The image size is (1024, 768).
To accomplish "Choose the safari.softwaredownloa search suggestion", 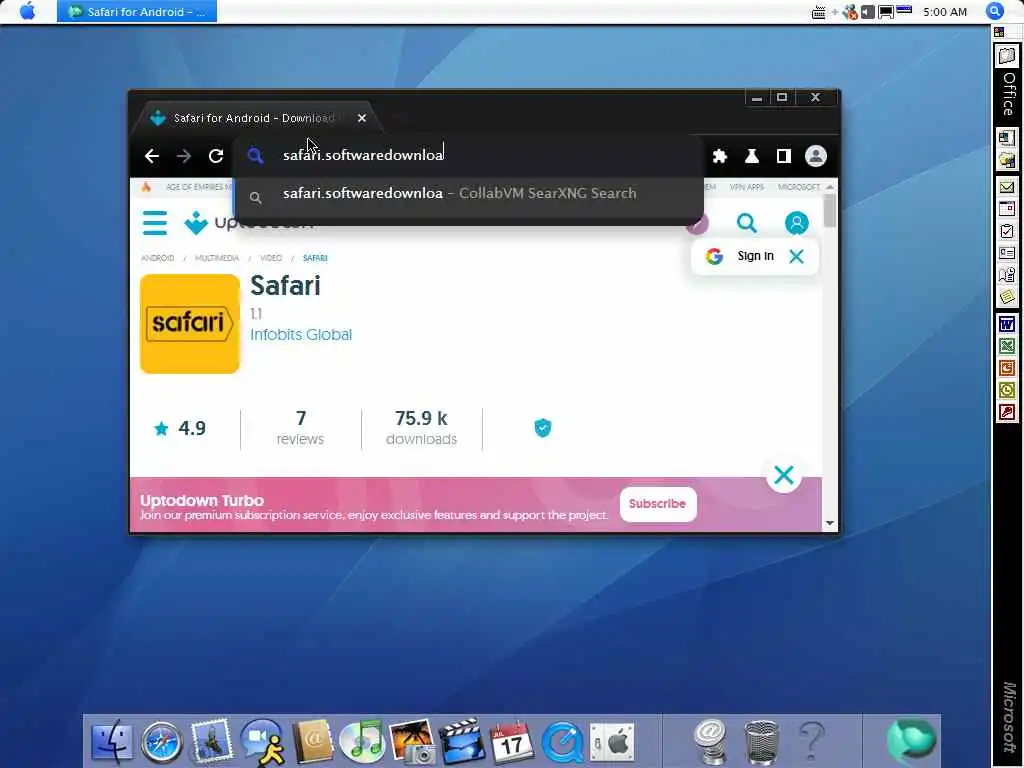I will (x=468, y=194).
